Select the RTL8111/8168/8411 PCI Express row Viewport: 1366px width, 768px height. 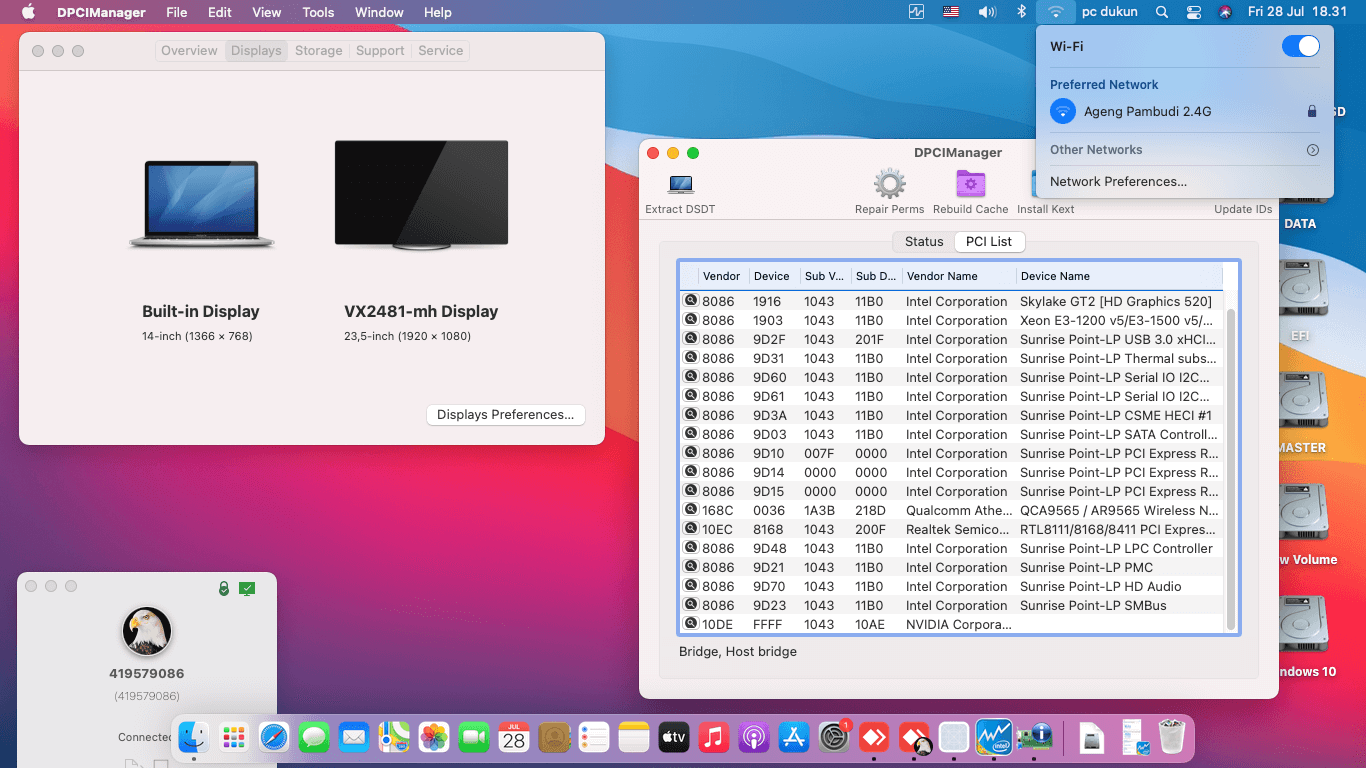pos(951,529)
